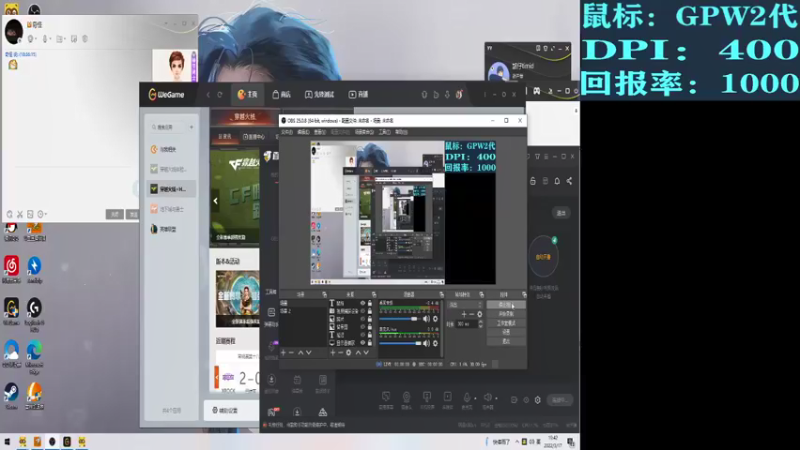Click start-live pill button in streaming app

[x=560, y=400]
